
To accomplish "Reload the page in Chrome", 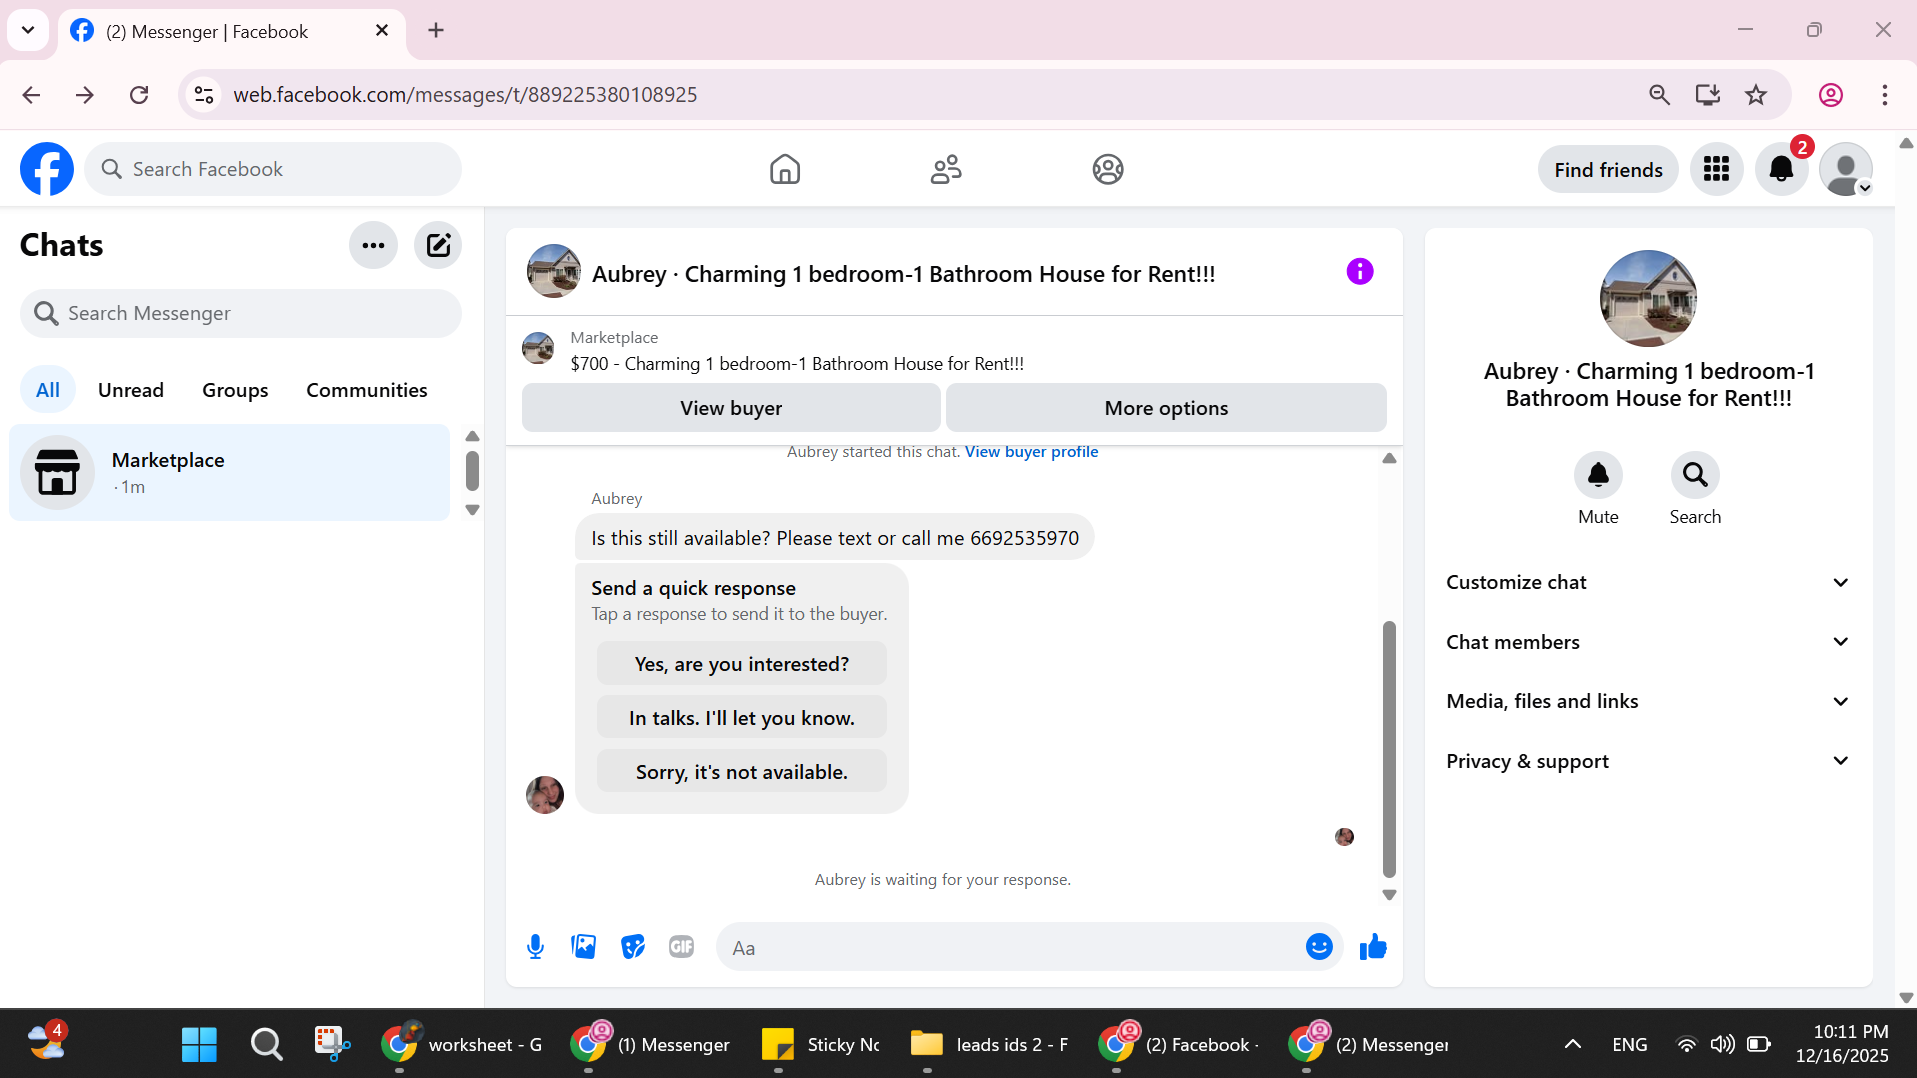I will [x=139, y=95].
